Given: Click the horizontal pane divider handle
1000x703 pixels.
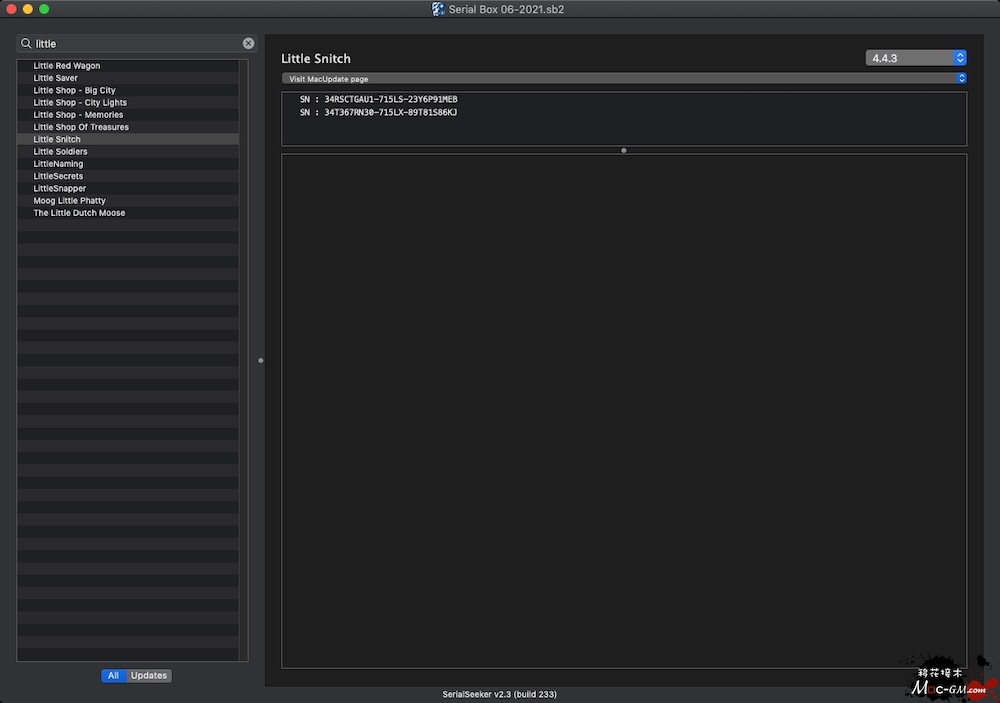Looking at the screenshot, I should (624, 151).
